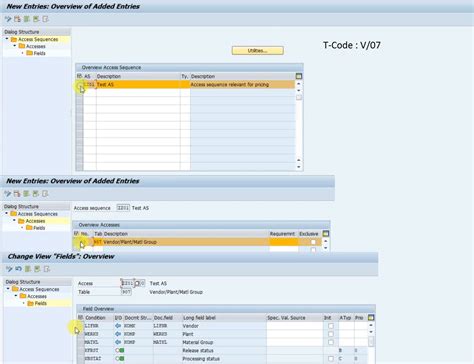Click I/O status icon in KFRST row
Screen dimensions: 474x364
coord(120,350)
